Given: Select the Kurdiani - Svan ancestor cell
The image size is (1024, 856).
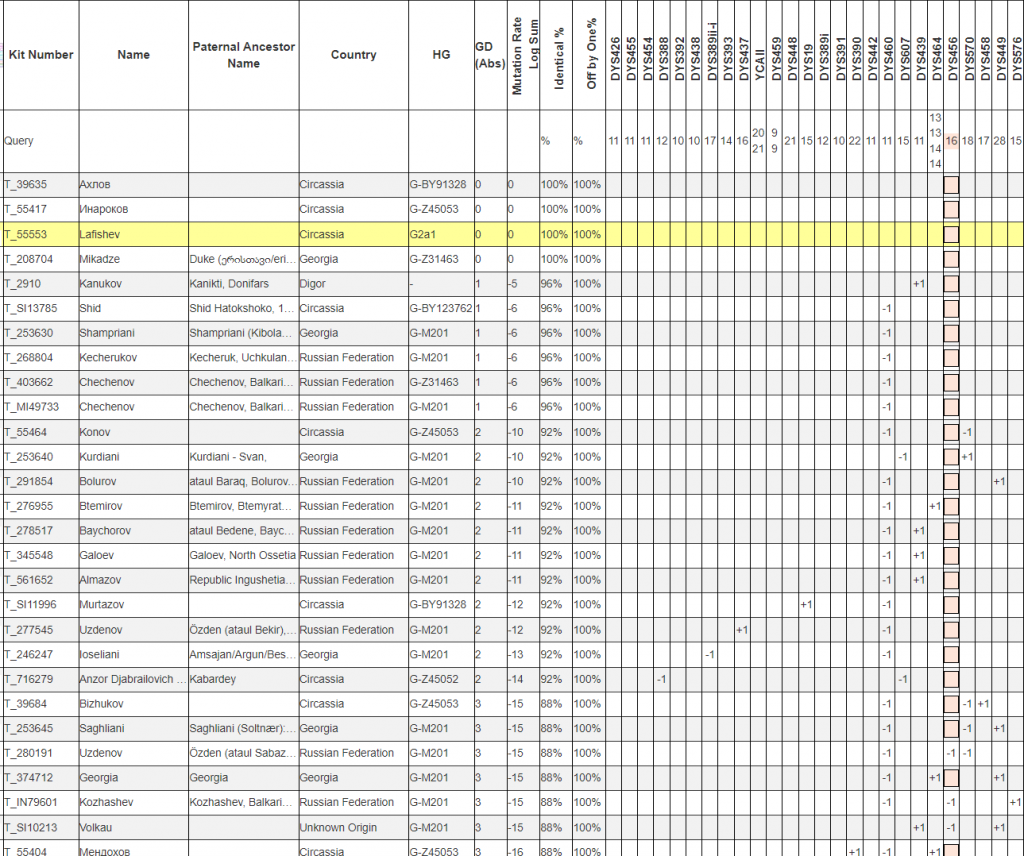Looking at the screenshot, I should pos(228,457).
